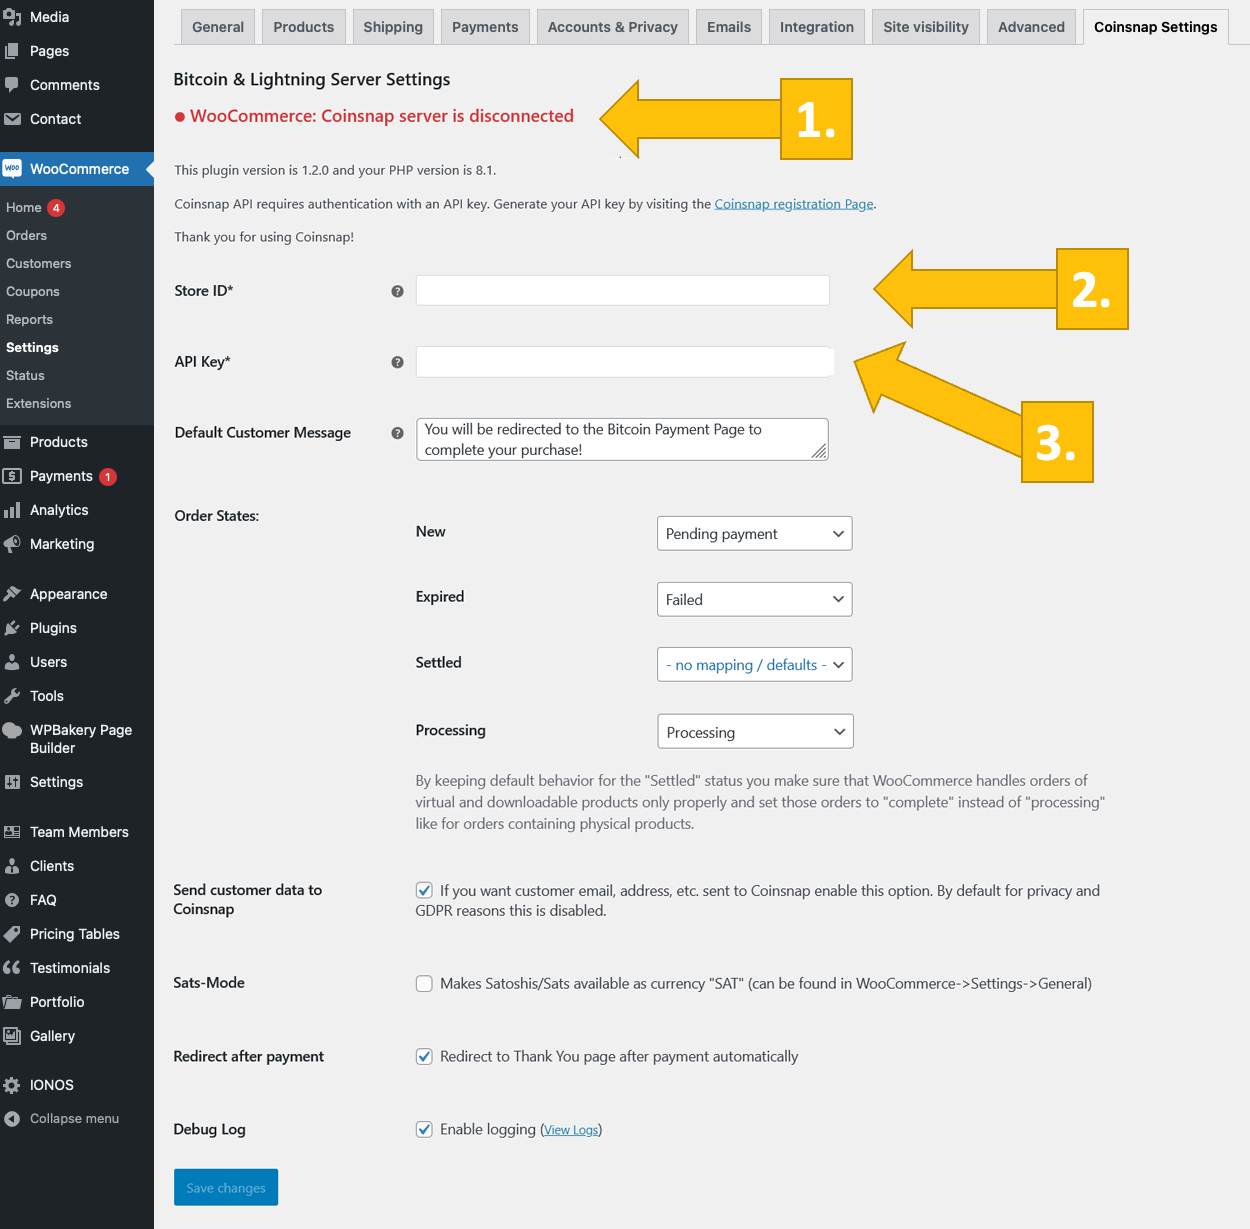Viewport: 1250px width, 1229px height.
Task: Click the Pricing Tables tag icon
Action: coord(12,934)
